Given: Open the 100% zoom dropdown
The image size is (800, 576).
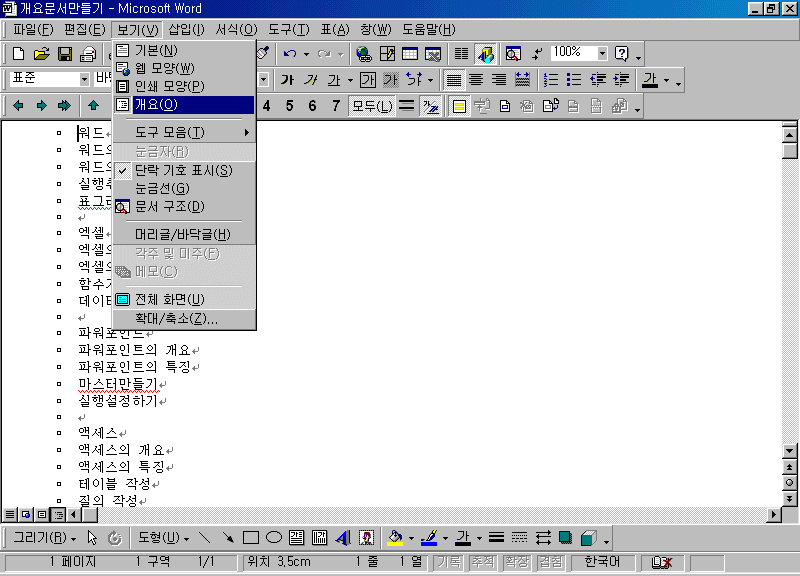Looking at the screenshot, I should pos(603,53).
